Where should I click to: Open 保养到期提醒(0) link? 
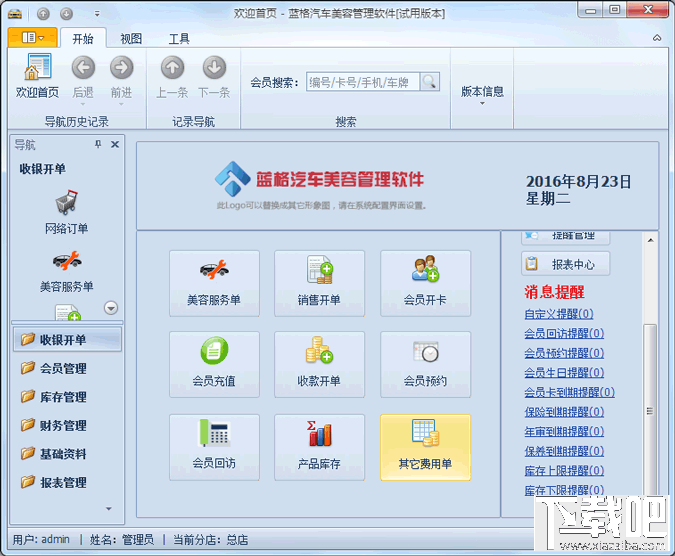[564, 451]
